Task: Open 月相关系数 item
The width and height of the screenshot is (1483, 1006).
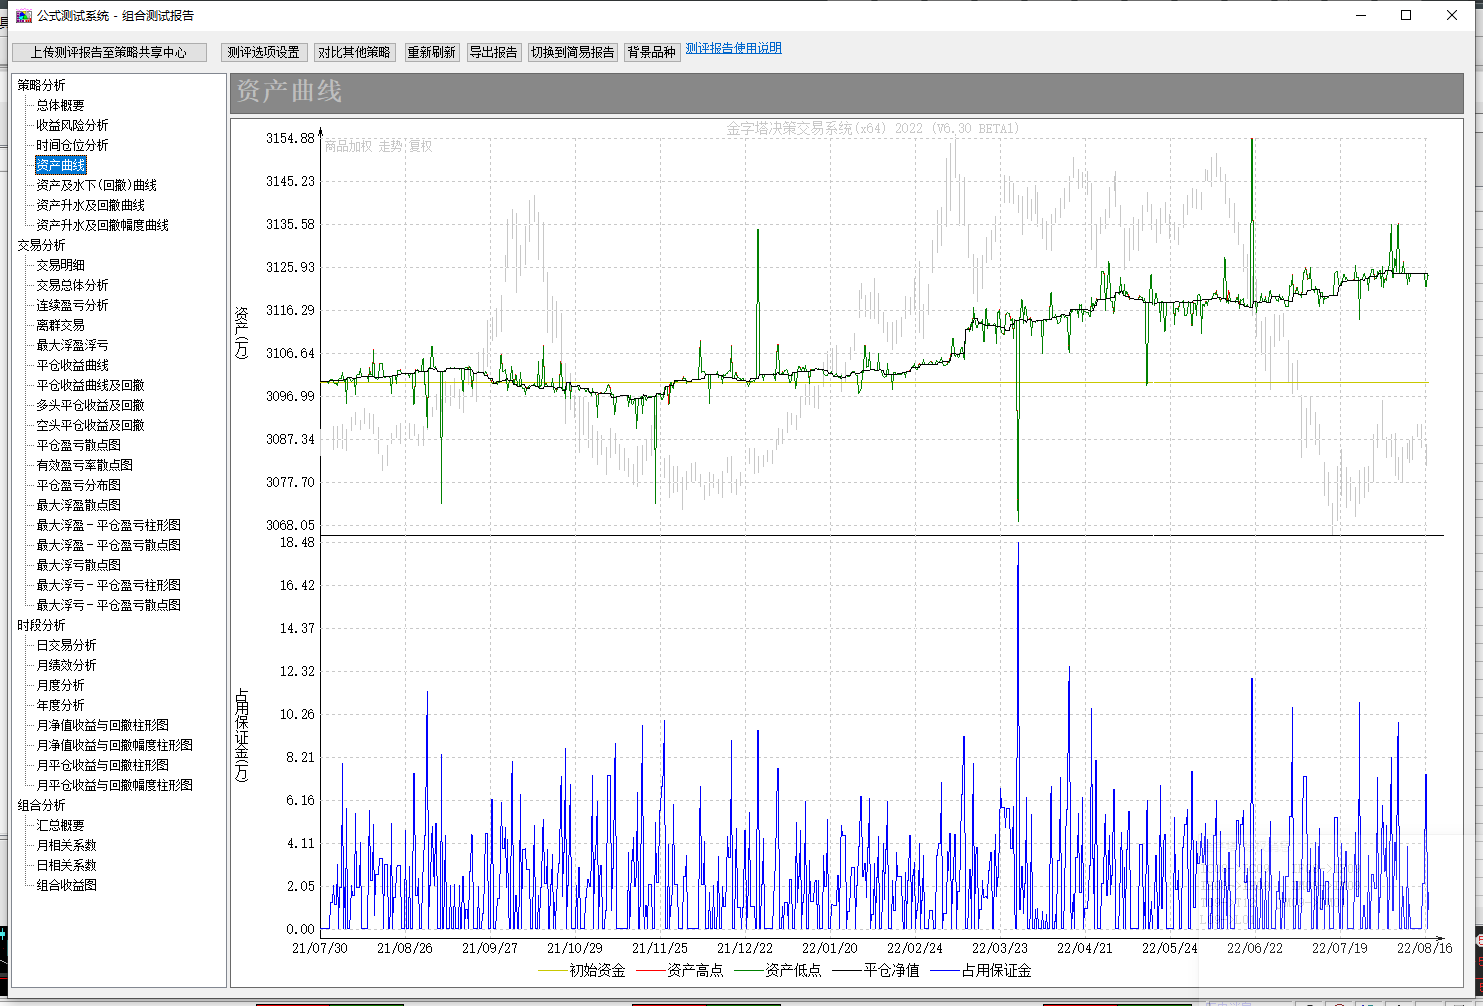Action: [67, 845]
